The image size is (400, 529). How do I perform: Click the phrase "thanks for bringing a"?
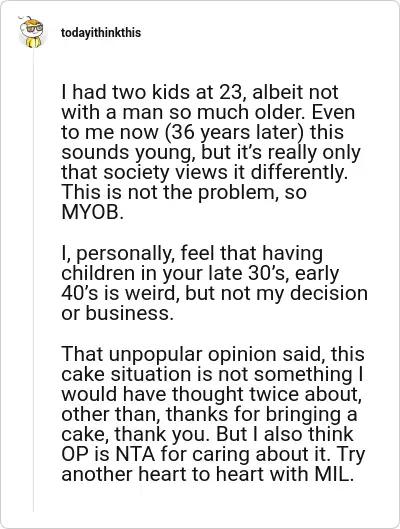(261, 414)
